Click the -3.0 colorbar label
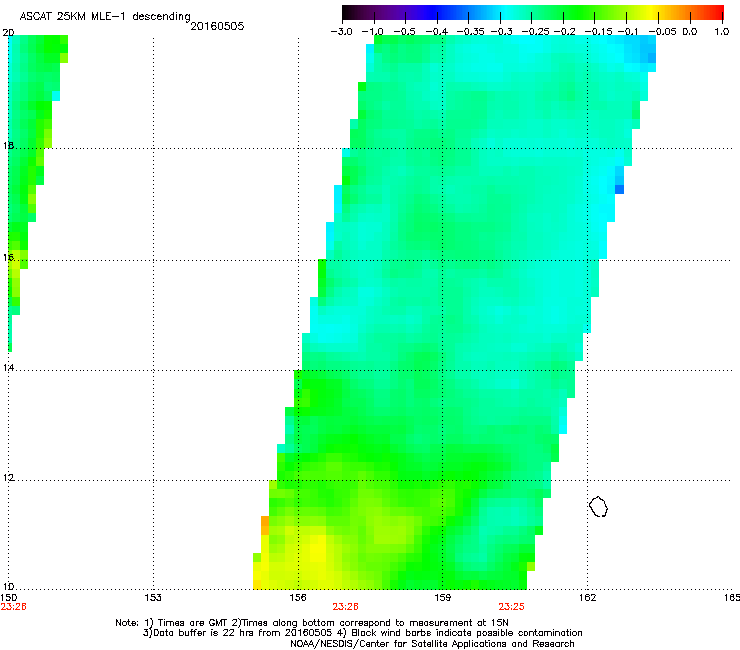The image size is (740, 650). [x=341, y=32]
